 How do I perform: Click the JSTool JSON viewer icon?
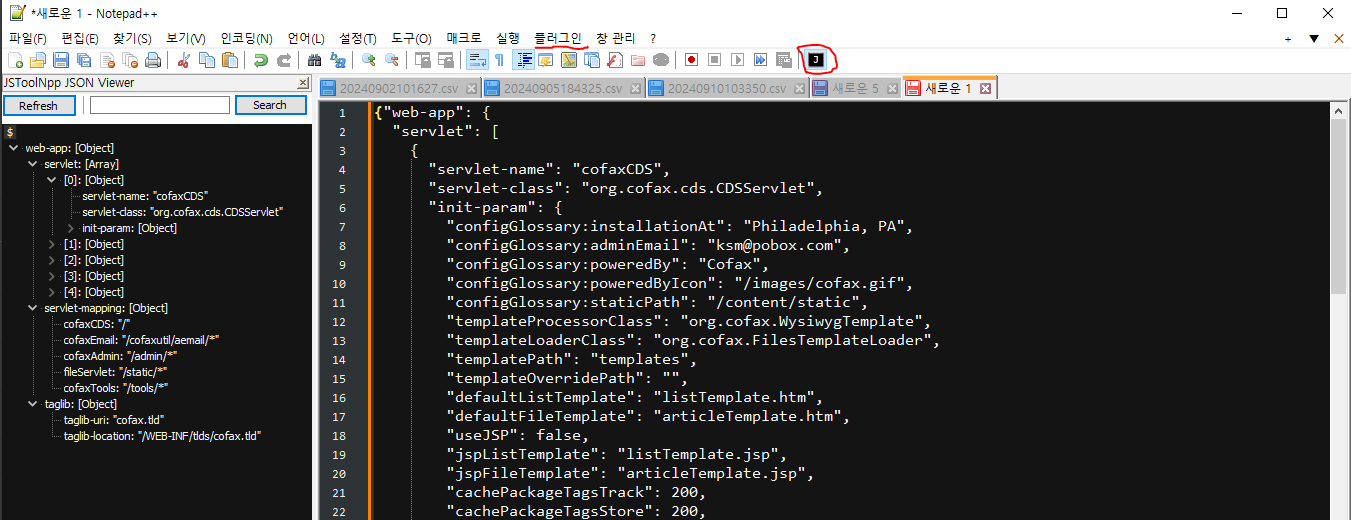tap(816, 60)
